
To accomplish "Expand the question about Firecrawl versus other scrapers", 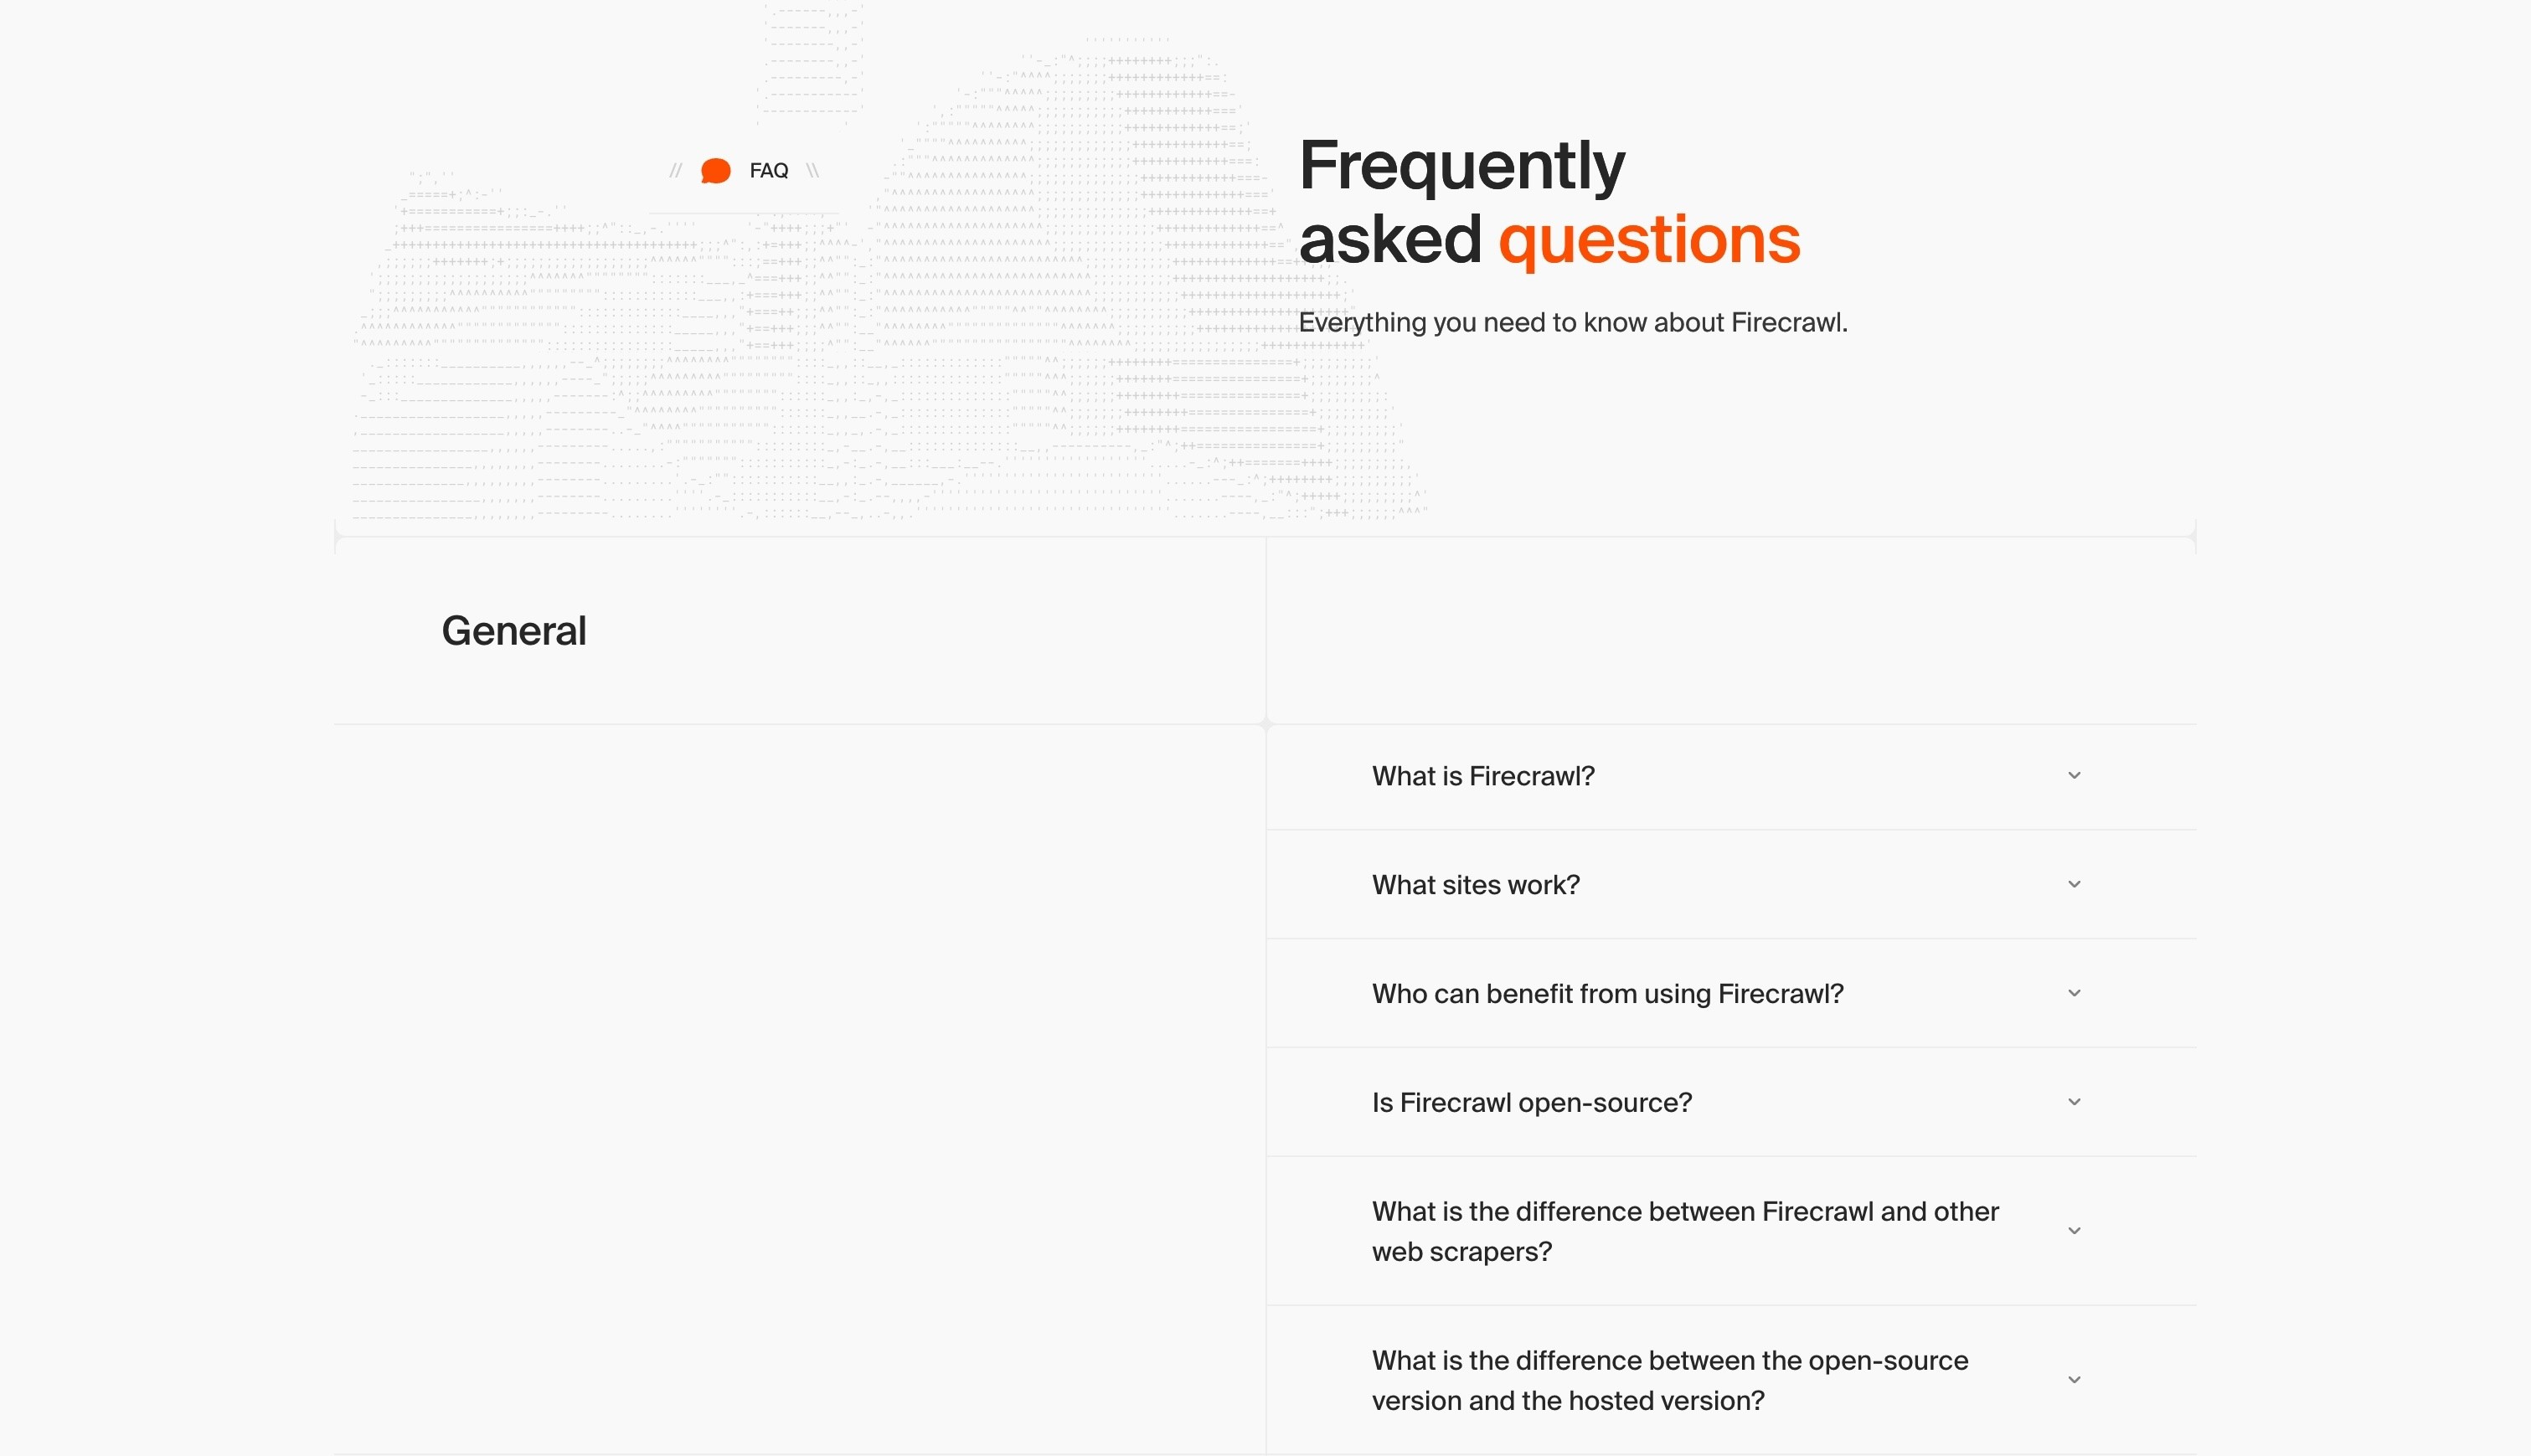I will click(2074, 1230).
